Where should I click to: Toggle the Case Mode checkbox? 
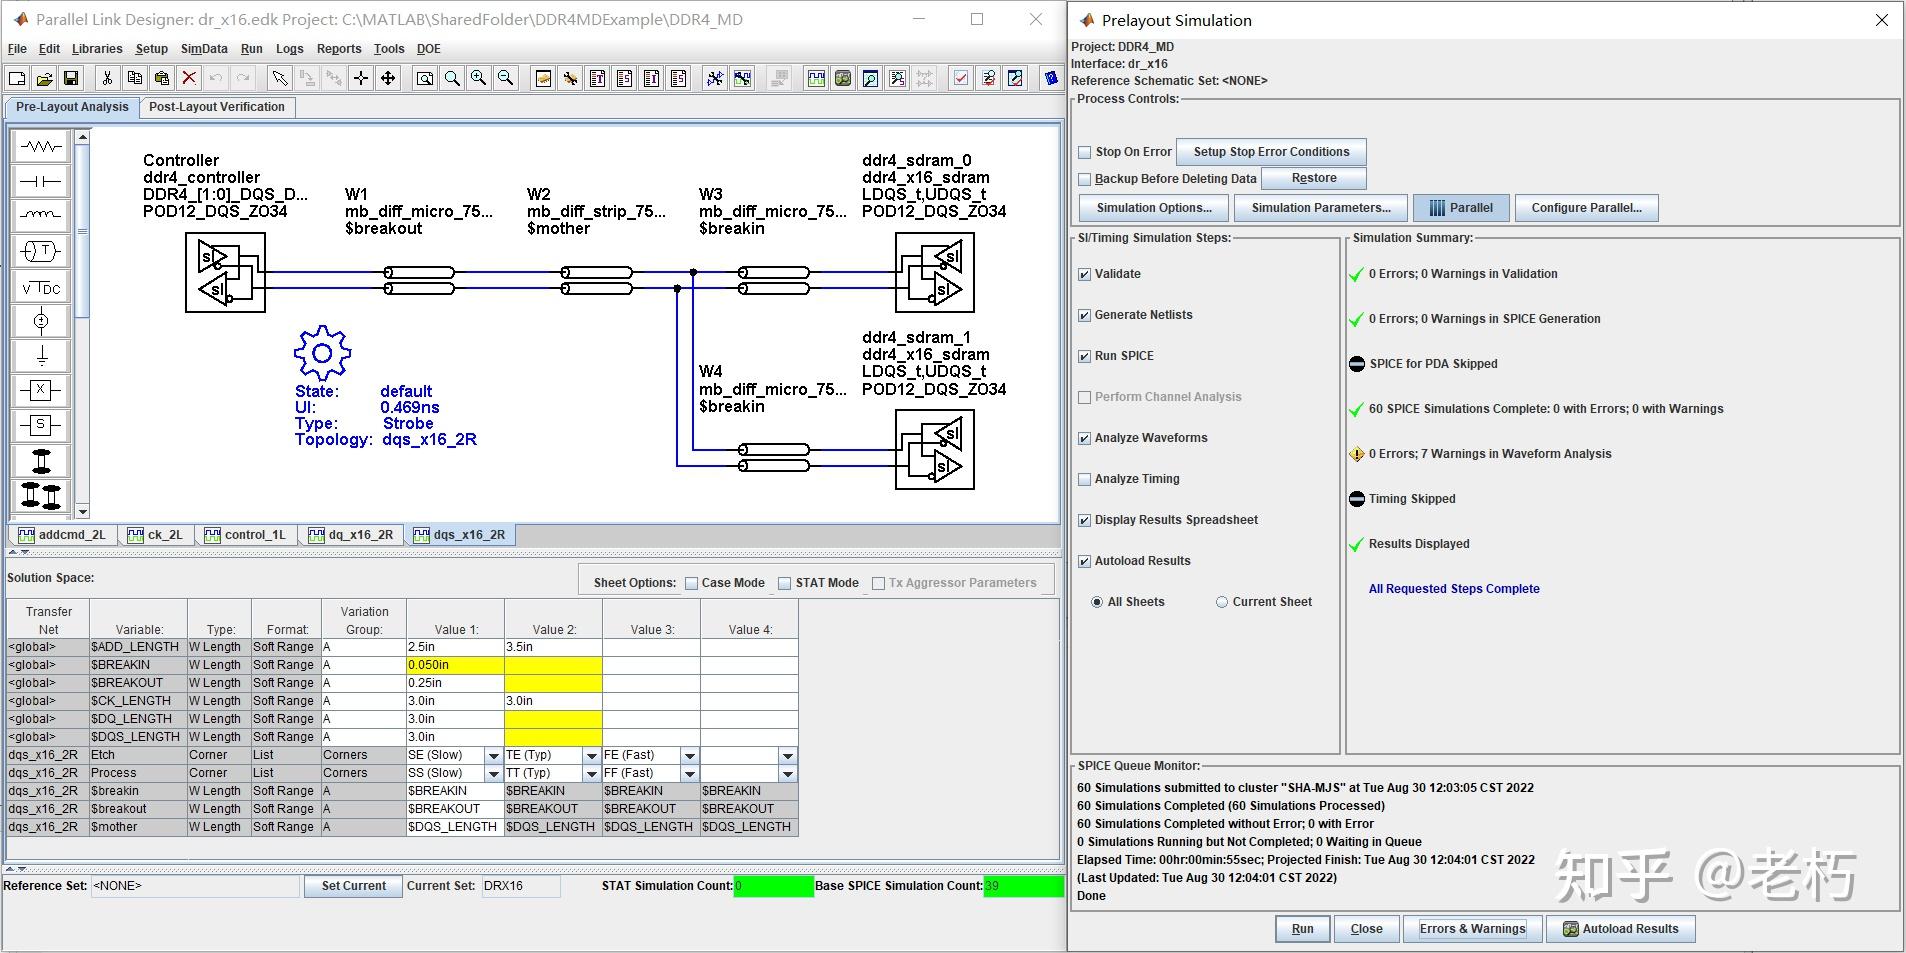691,583
